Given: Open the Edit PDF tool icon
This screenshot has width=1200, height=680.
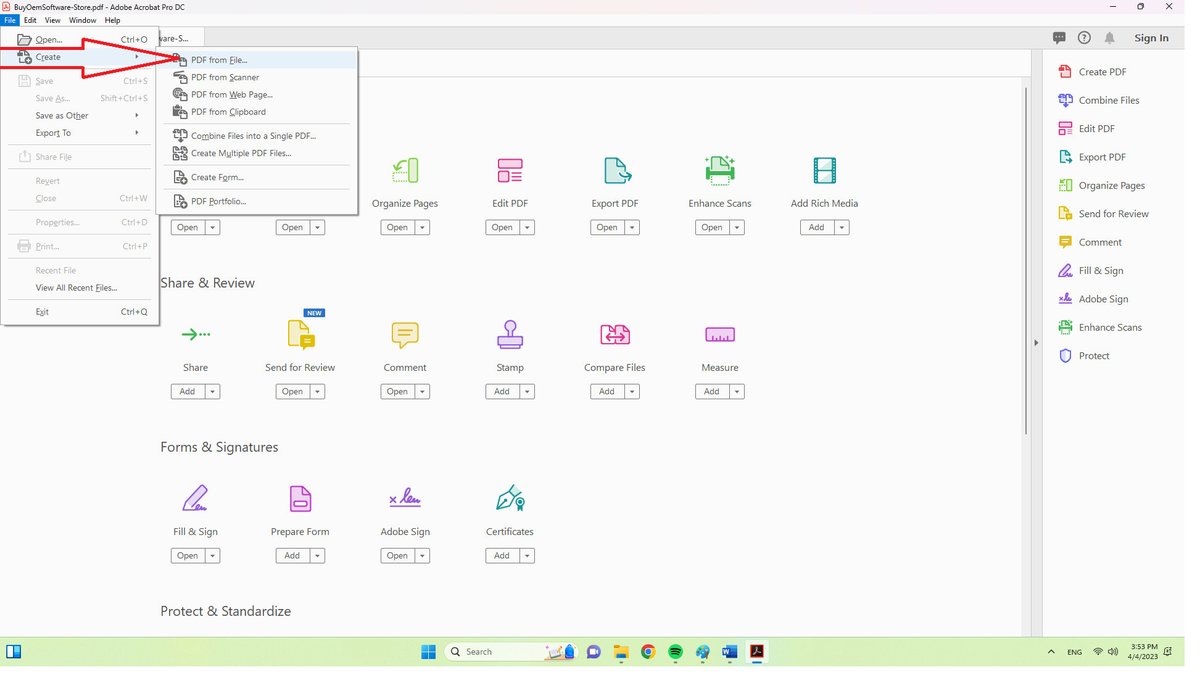Looking at the screenshot, I should 510,170.
